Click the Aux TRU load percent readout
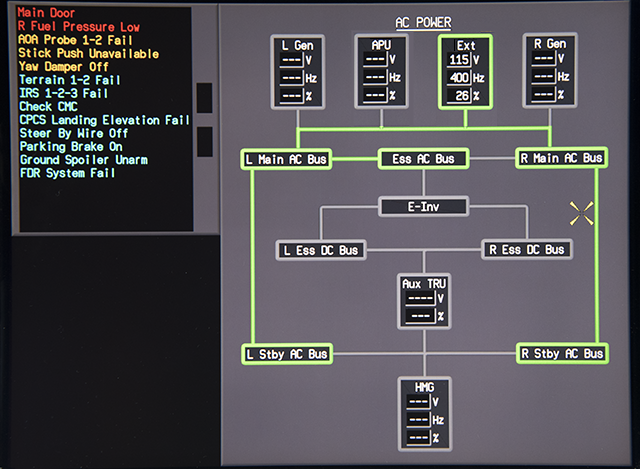Image resolution: width=640 pixels, height=469 pixels. coord(420,316)
